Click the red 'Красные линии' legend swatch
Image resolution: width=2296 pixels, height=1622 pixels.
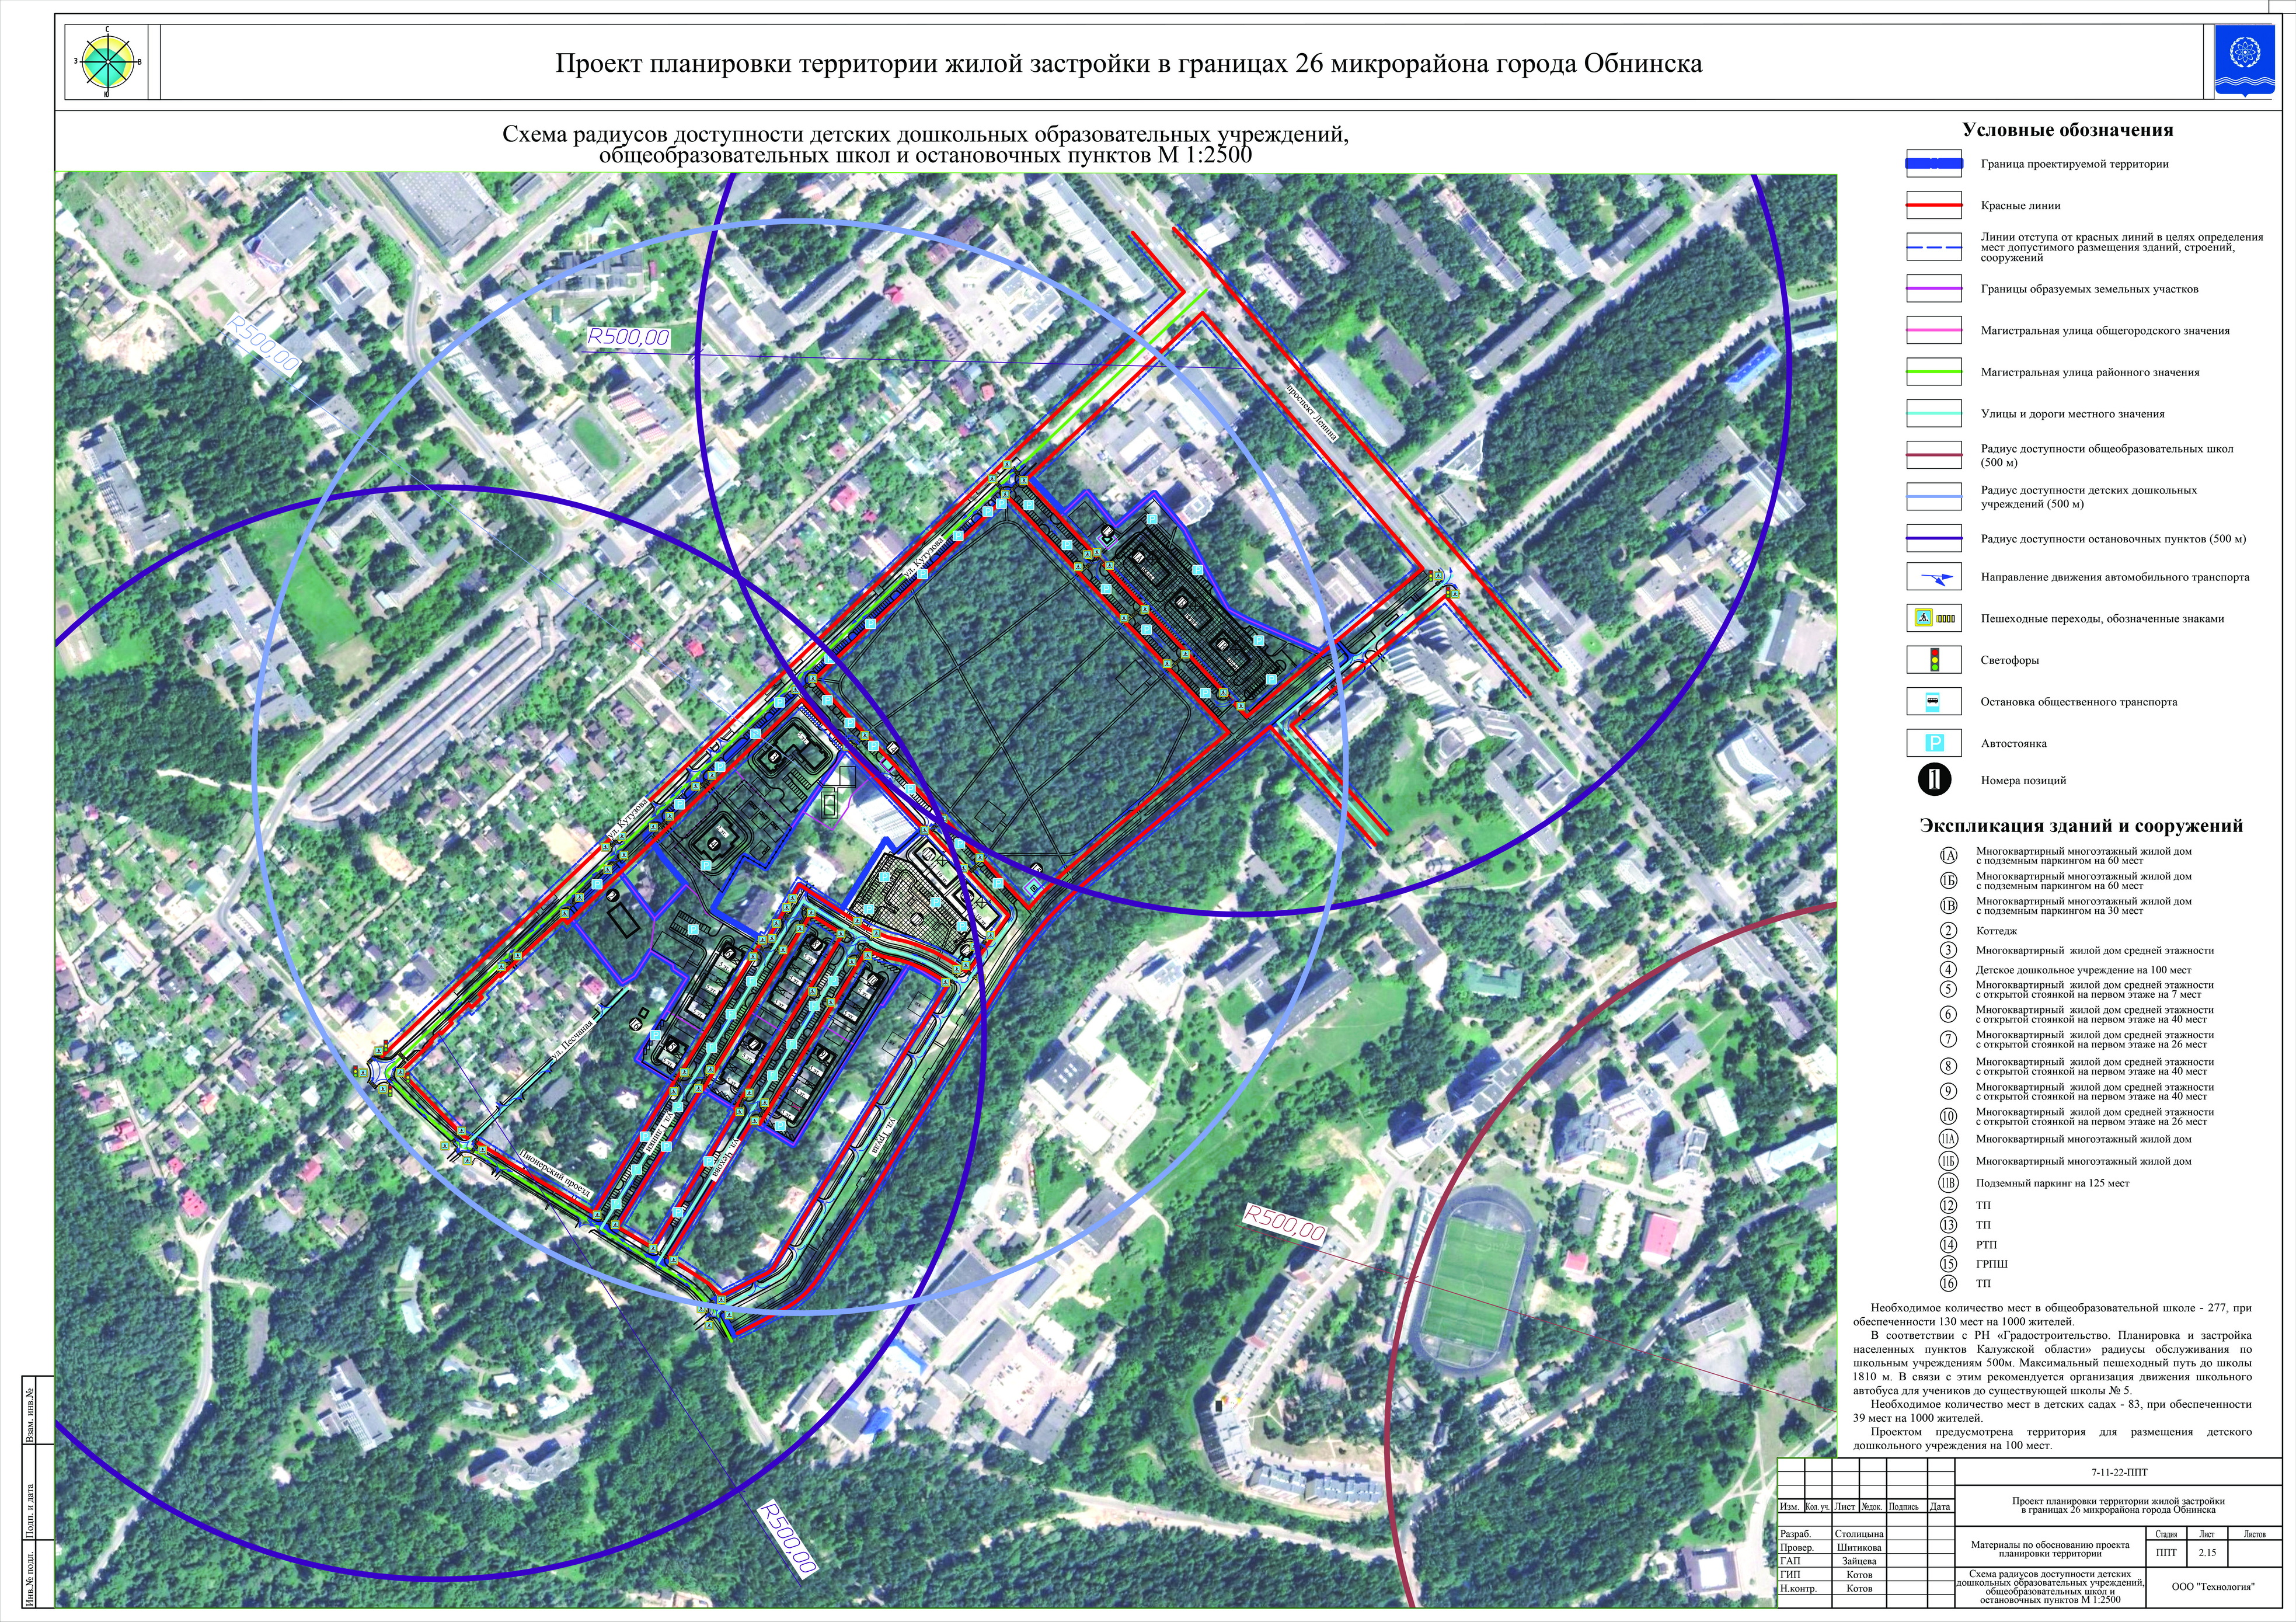[x=1934, y=205]
